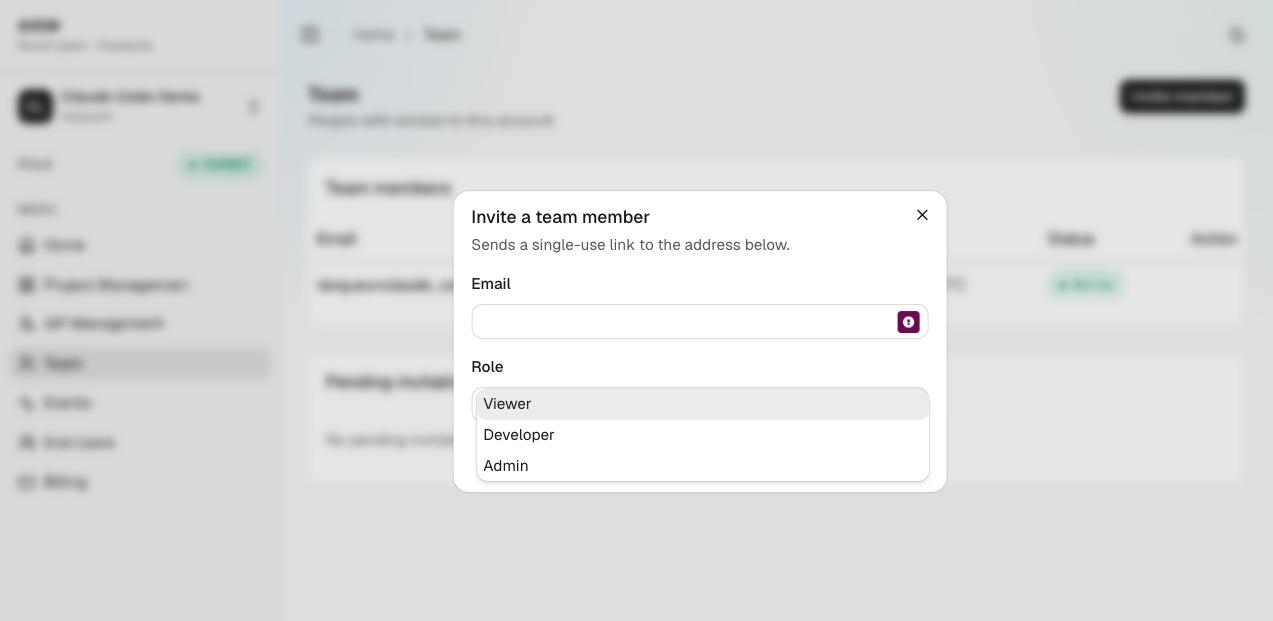Open Events in the sidebar menu
The height and width of the screenshot is (621, 1273).
pyautogui.click(x=141, y=403)
